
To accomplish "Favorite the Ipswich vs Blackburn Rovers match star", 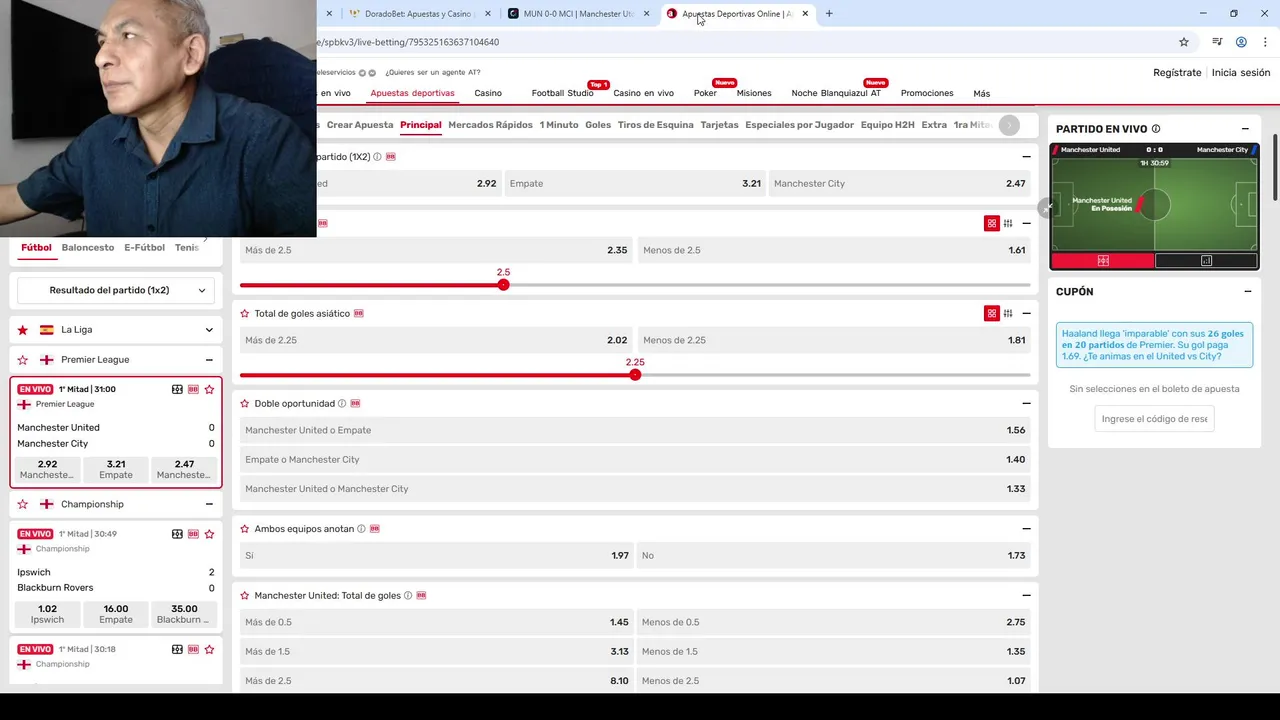I will pos(209,534).
